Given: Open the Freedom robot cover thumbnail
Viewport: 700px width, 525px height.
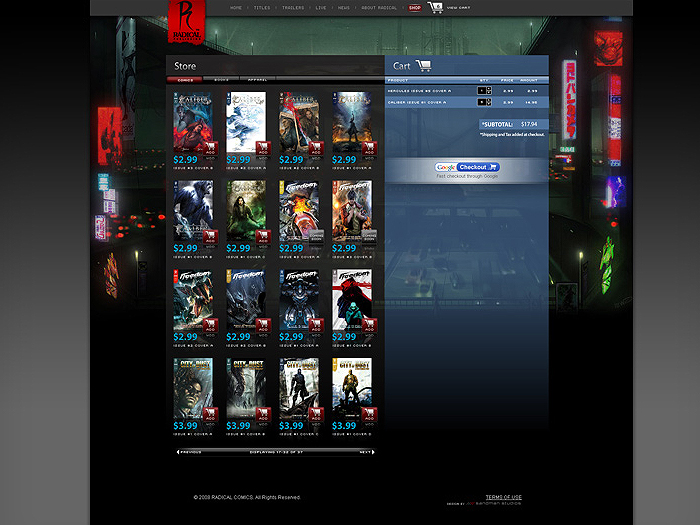Looking at the screenshot, I should tap(299, 300).
